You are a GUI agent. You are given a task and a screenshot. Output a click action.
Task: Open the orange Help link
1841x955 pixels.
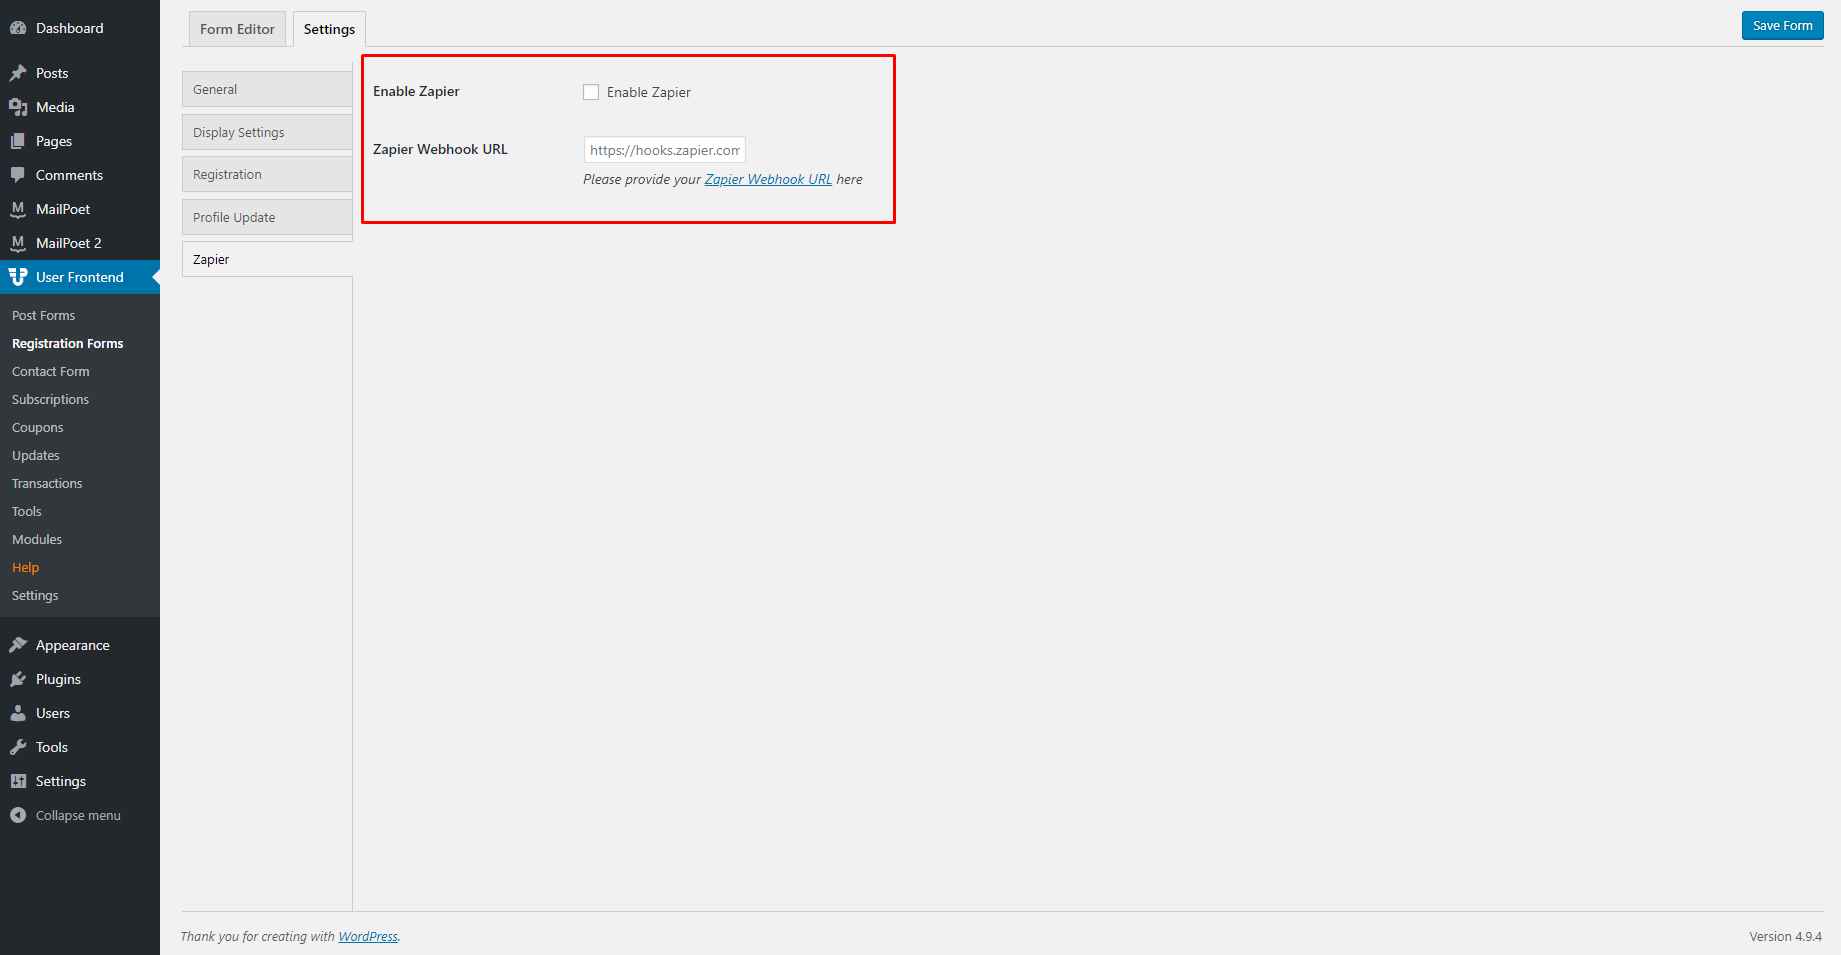pyautogui.click(x=25, y=567)
